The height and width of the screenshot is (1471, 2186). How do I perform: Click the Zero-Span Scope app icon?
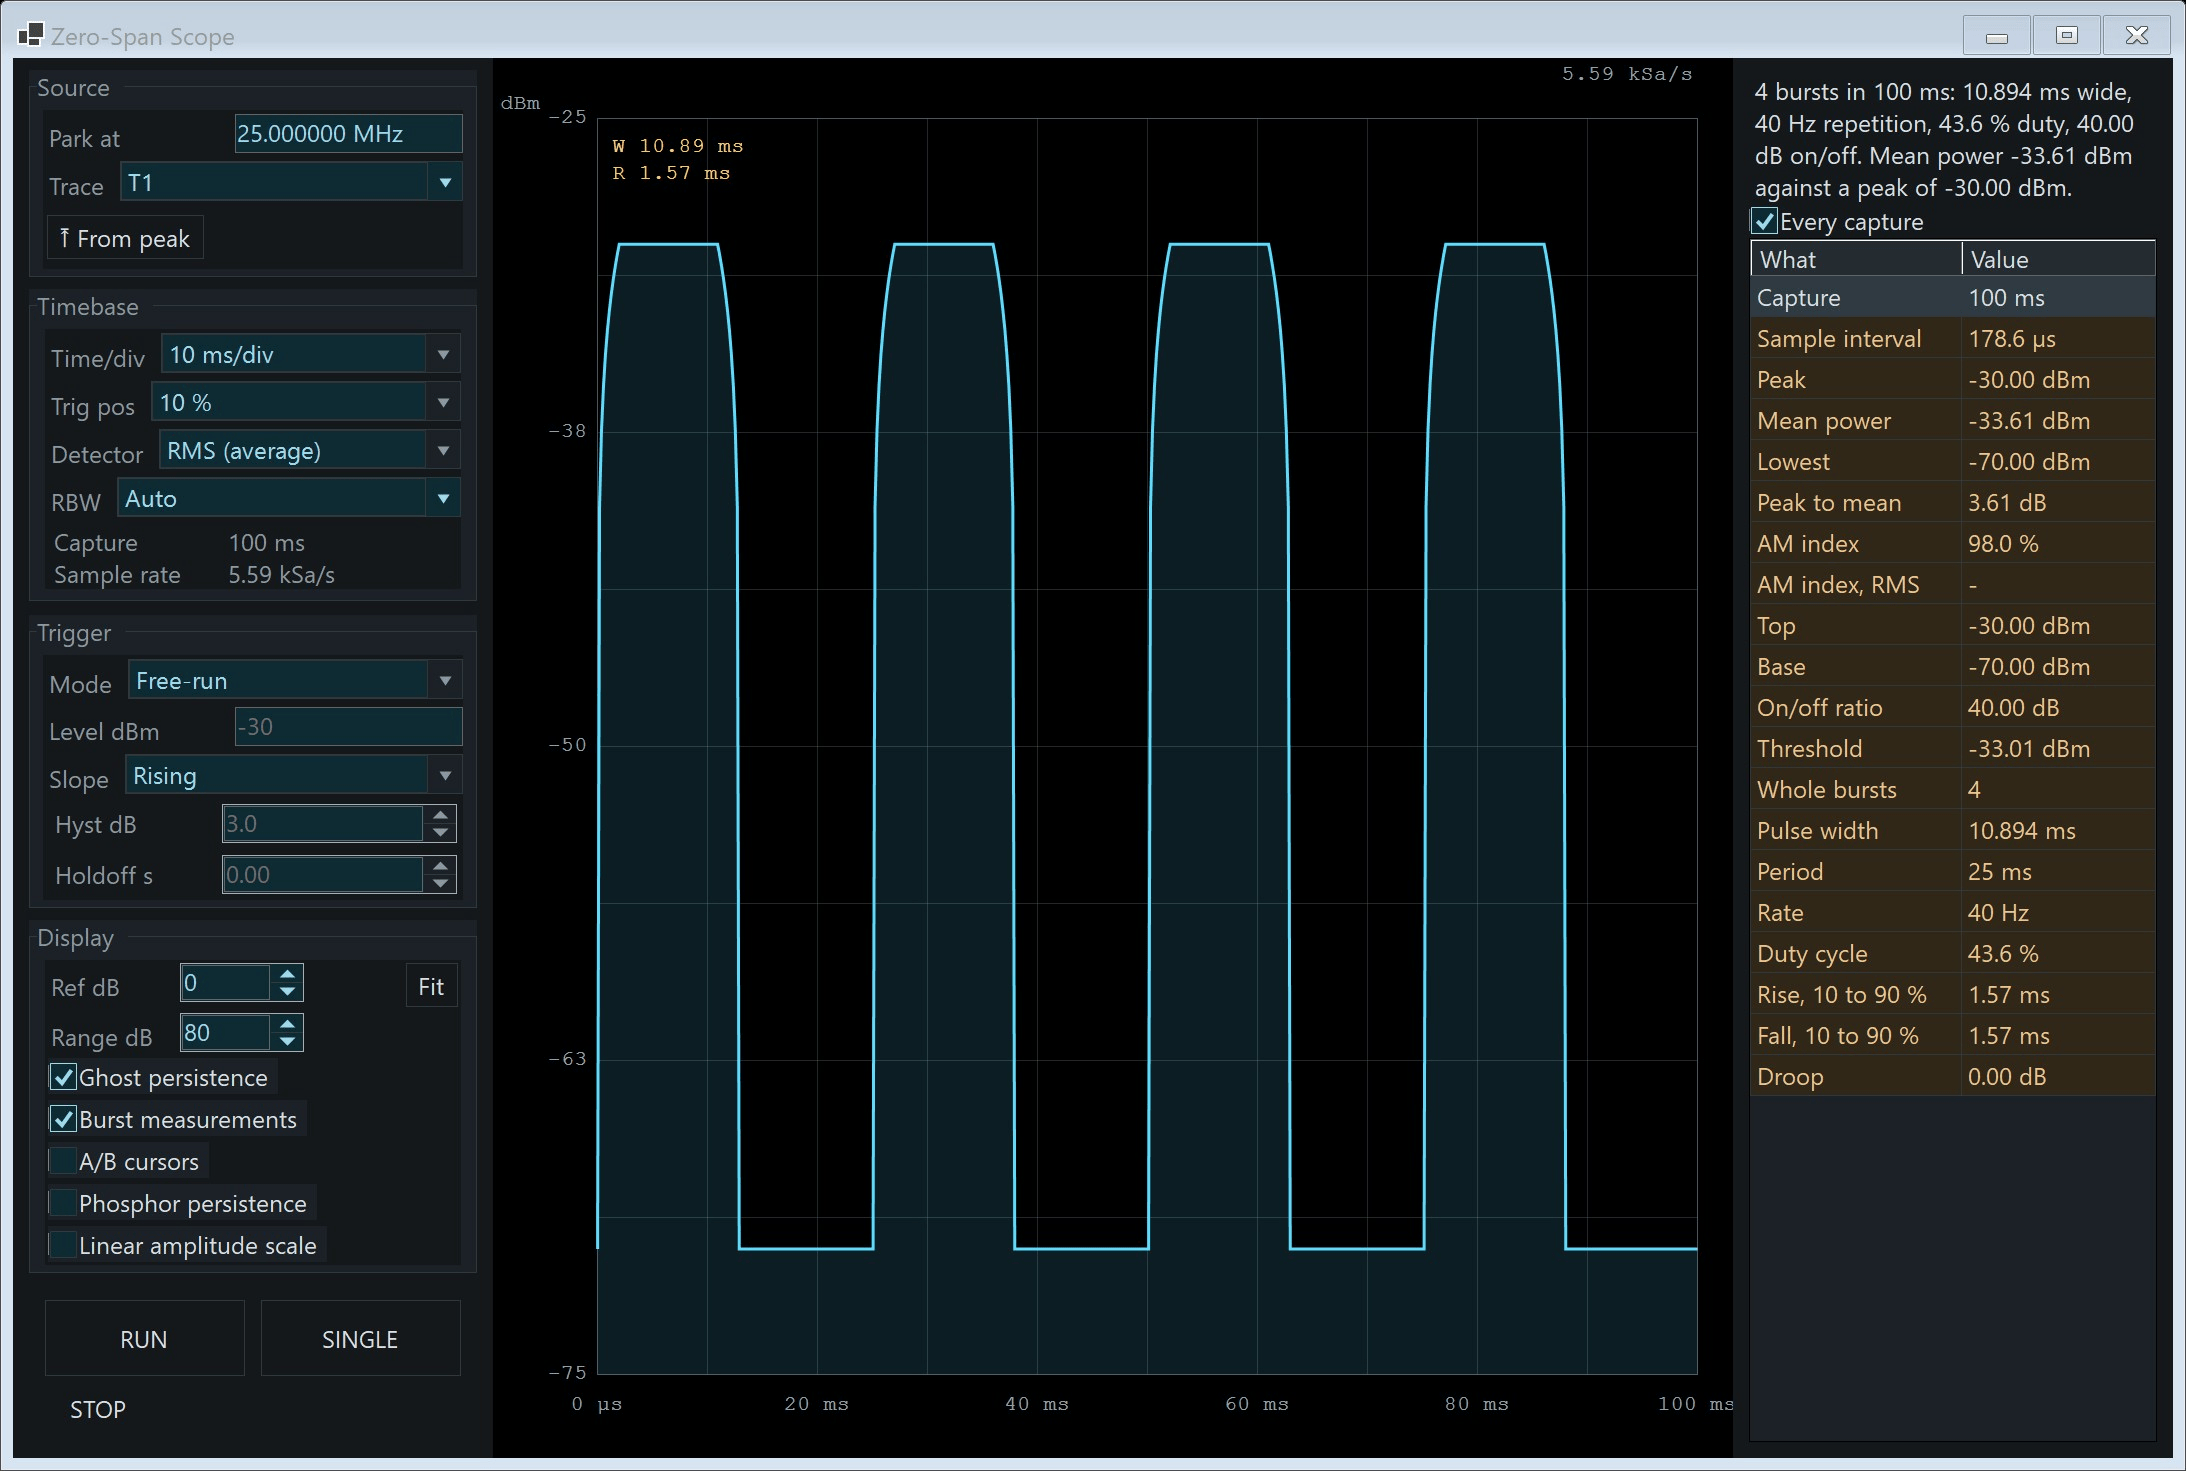(30, 36)
